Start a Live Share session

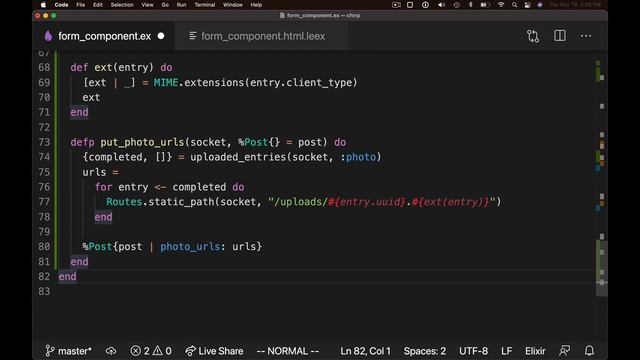point(214,351)
